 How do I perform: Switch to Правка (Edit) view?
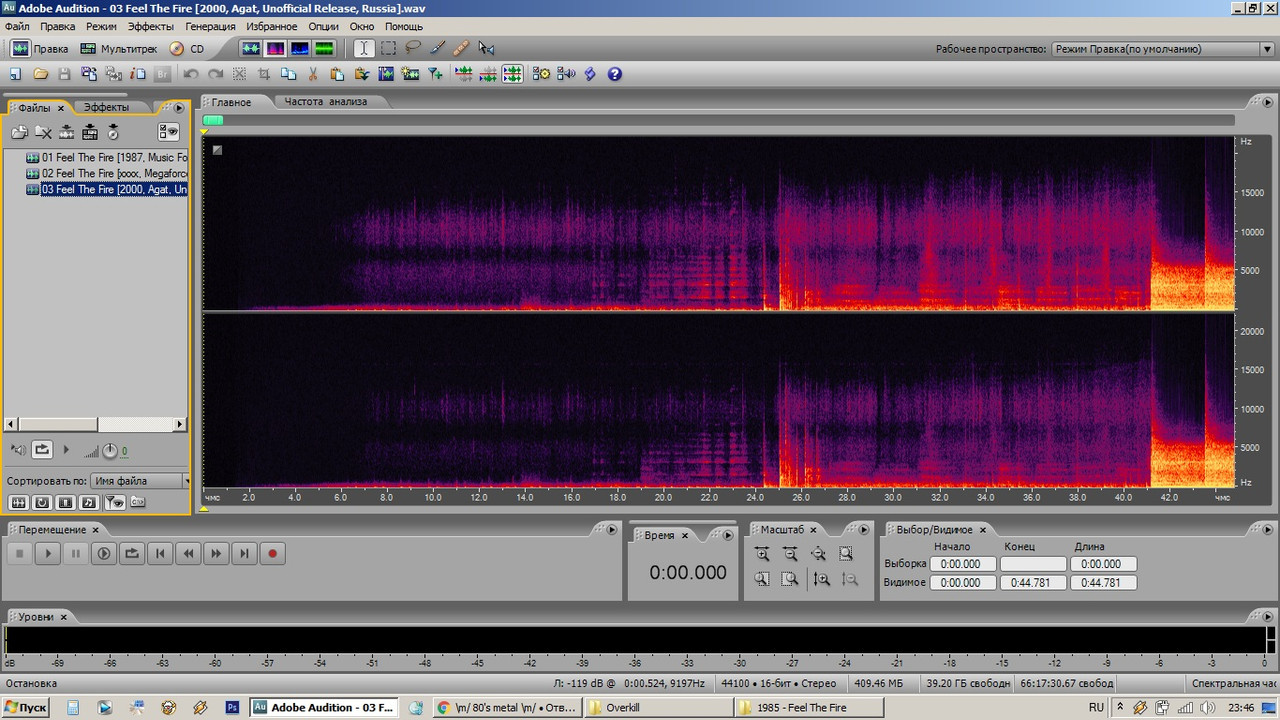click(40, 48)
